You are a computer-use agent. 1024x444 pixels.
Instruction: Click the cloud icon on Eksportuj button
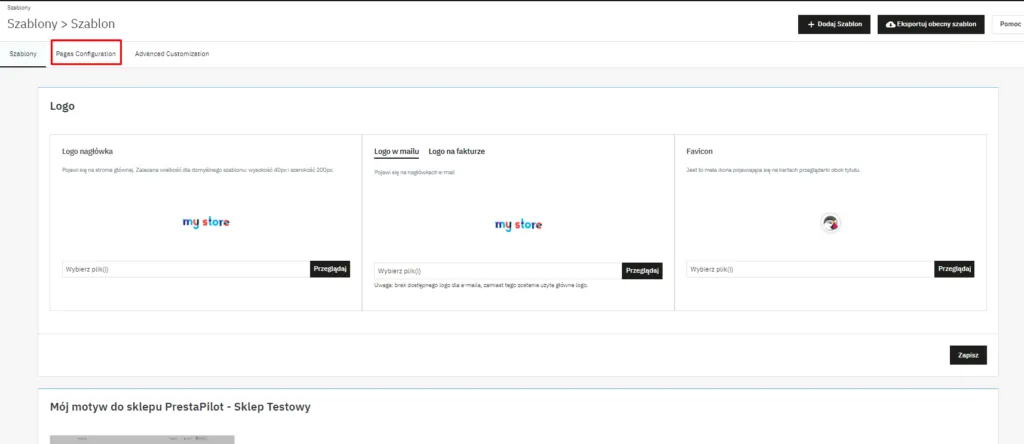tap(891, 24)
